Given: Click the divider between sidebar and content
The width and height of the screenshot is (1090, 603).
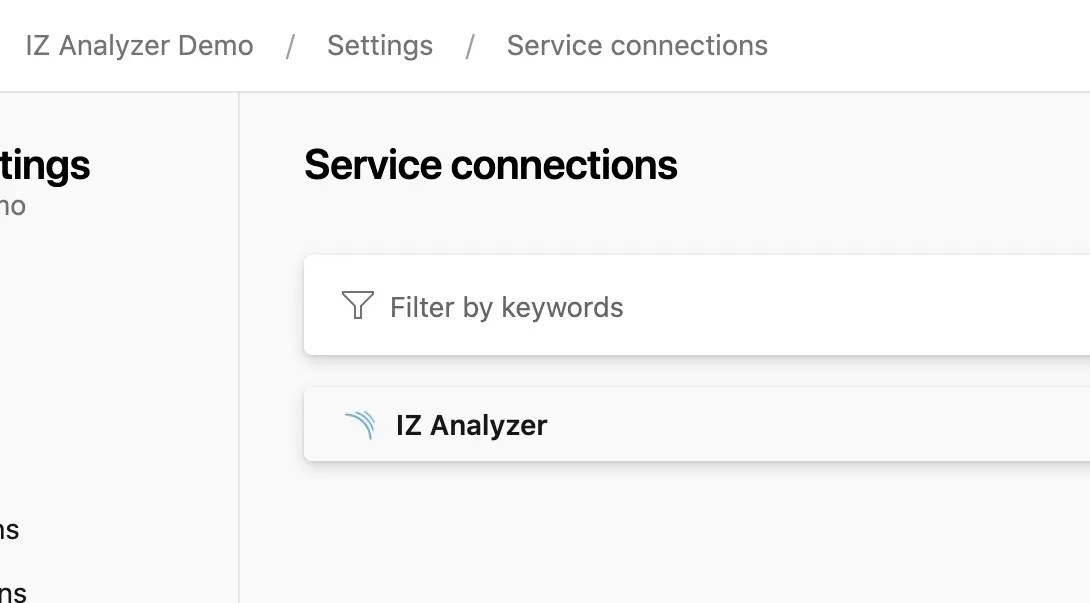Looking at the screenshot, I should (x=239, y=350).
